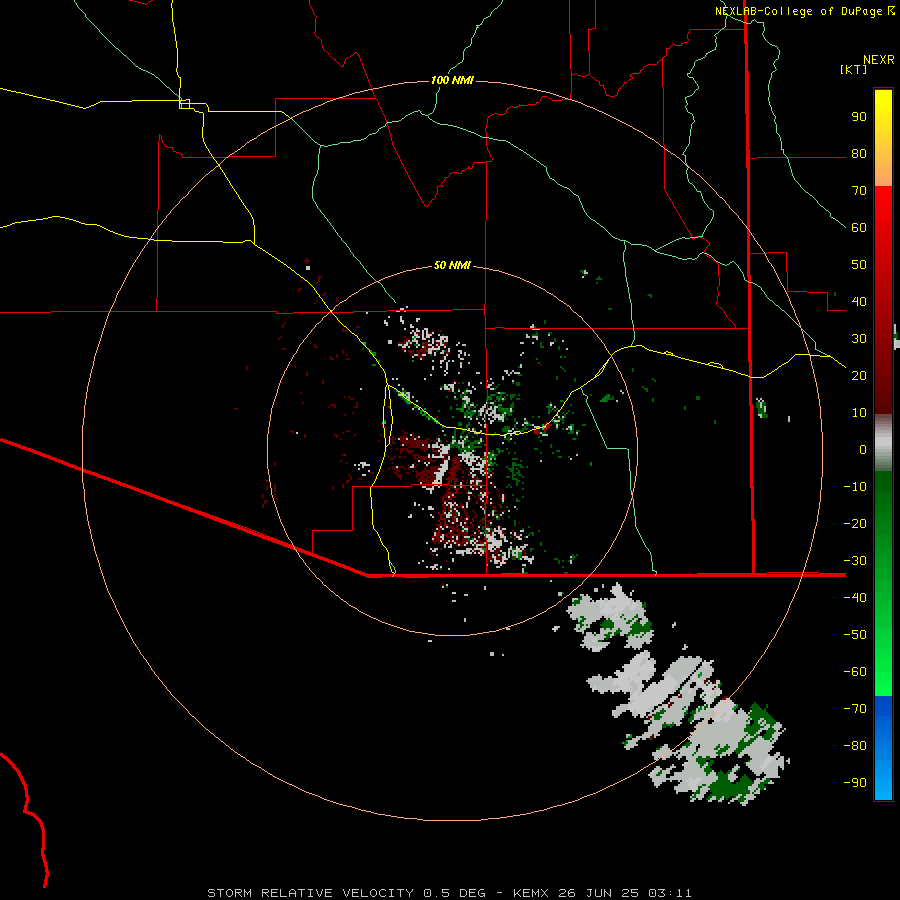
Task: Click the 100 NMI range ring label
Action: tap(452, 80)
